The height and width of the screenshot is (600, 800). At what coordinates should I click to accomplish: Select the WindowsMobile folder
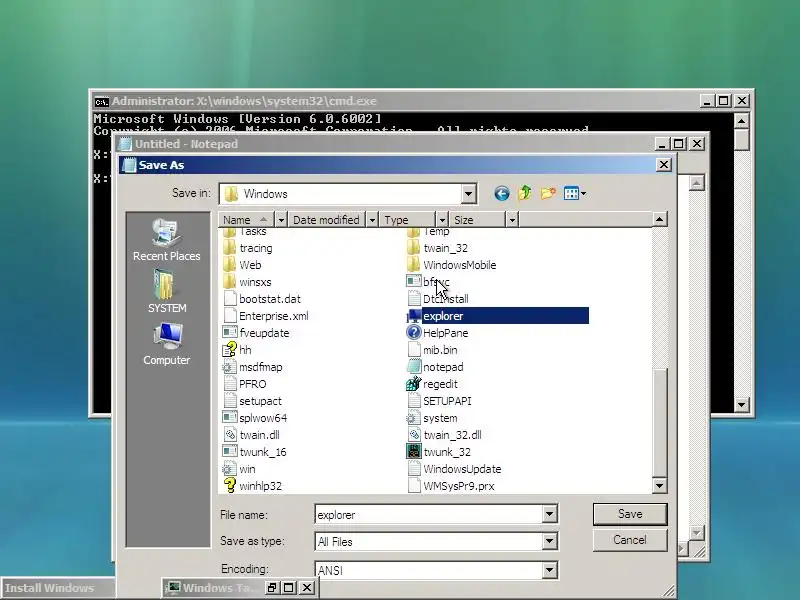pyautogui.click(x=452, y=265)
